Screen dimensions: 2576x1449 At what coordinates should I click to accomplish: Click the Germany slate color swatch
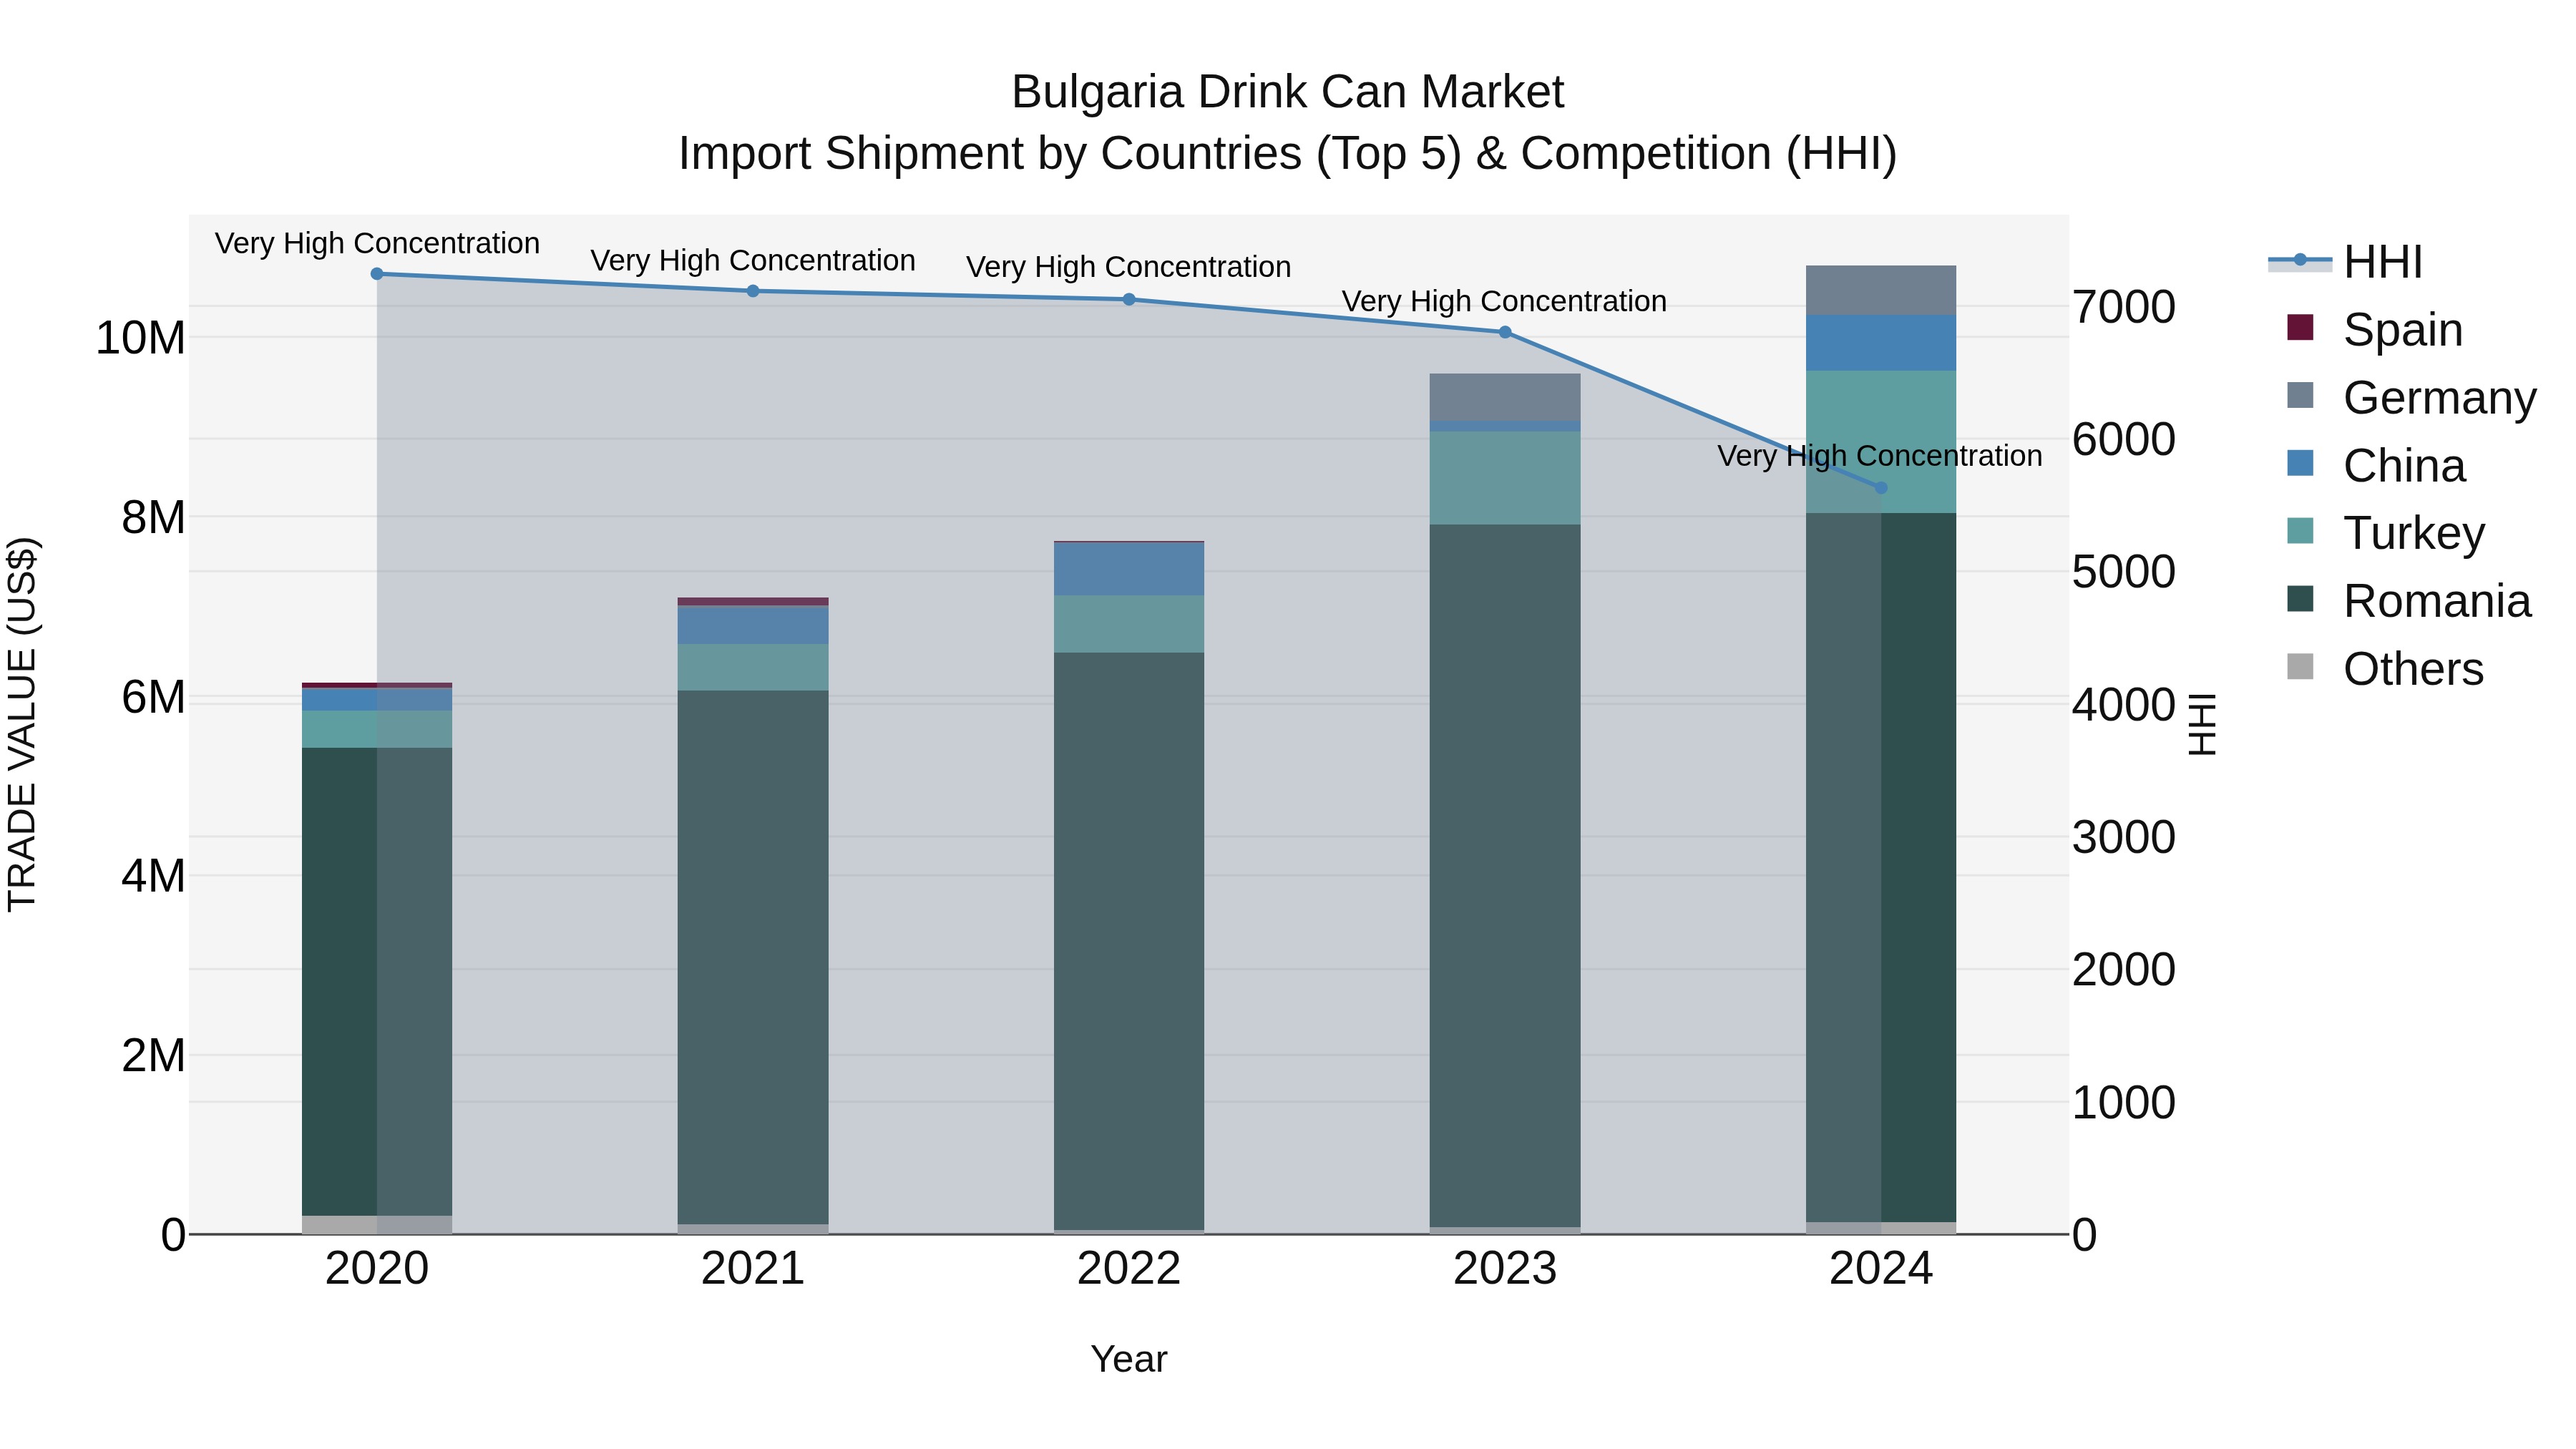[2300, 395]
